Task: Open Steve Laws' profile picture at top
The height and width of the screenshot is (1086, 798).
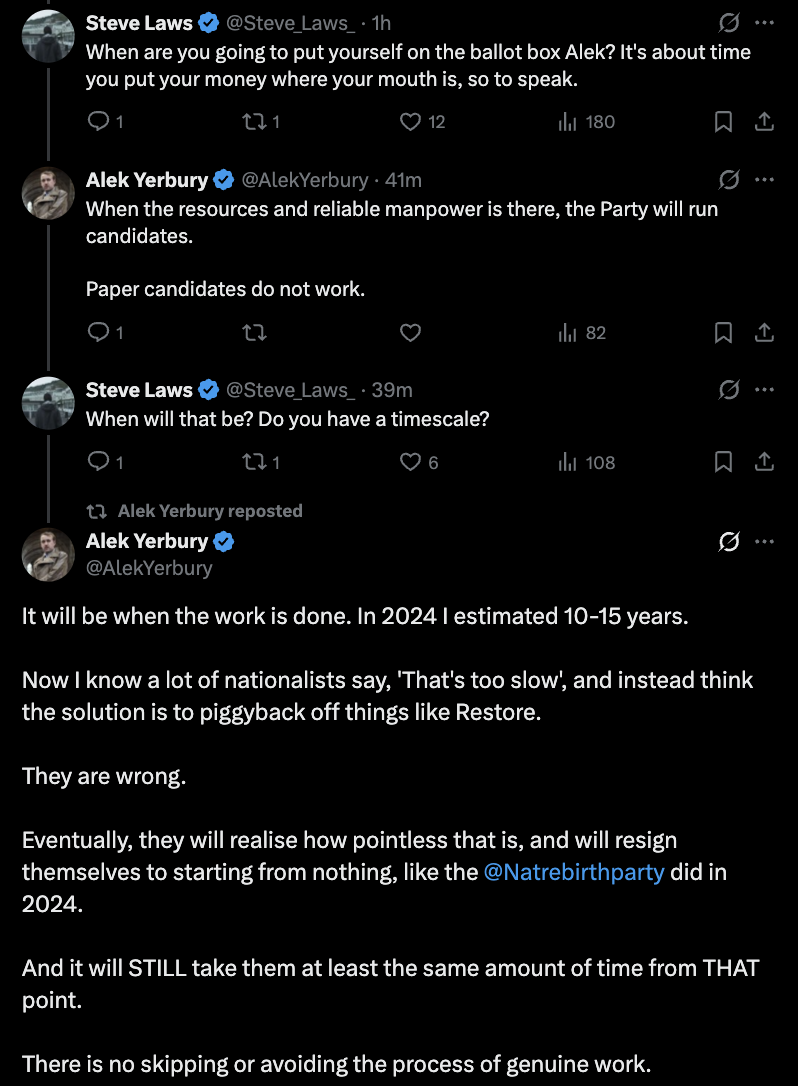Action: point(48,36)
